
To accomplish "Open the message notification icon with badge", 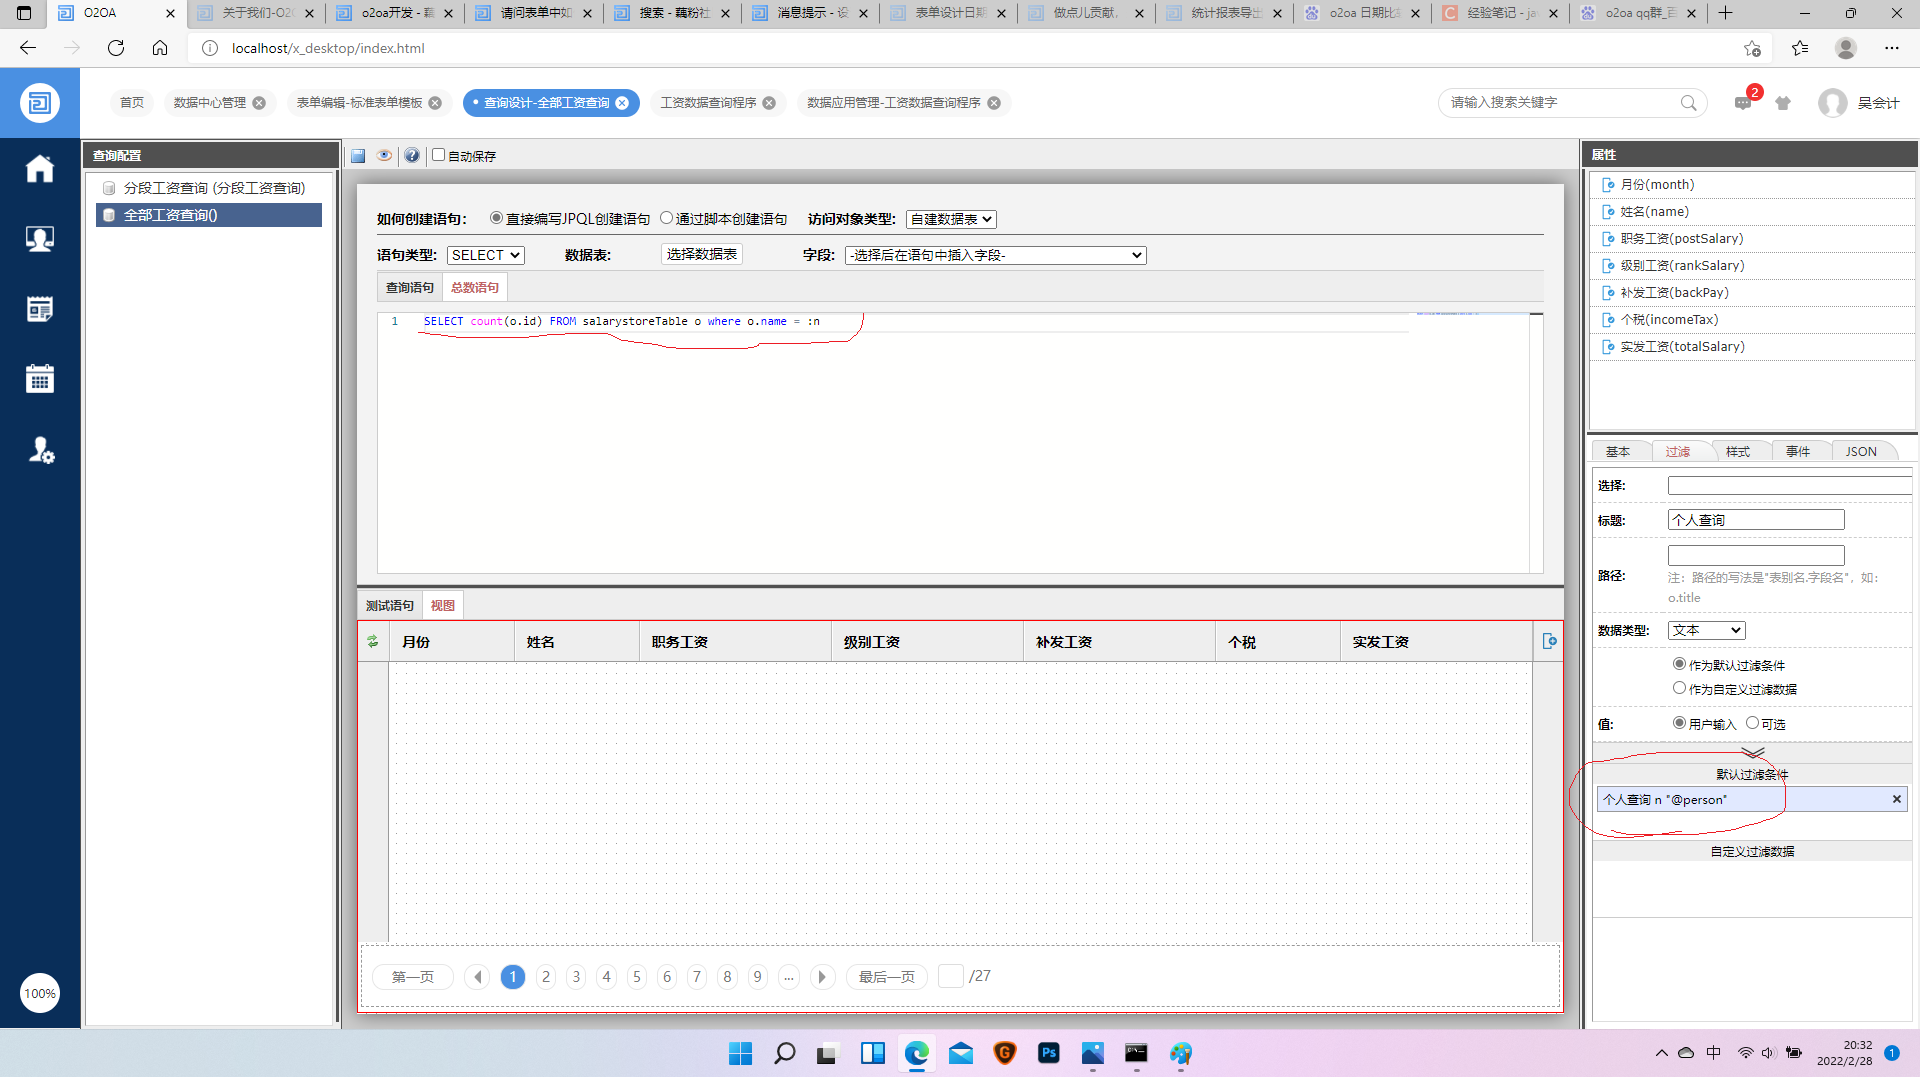I will [x=1743, y=103].
